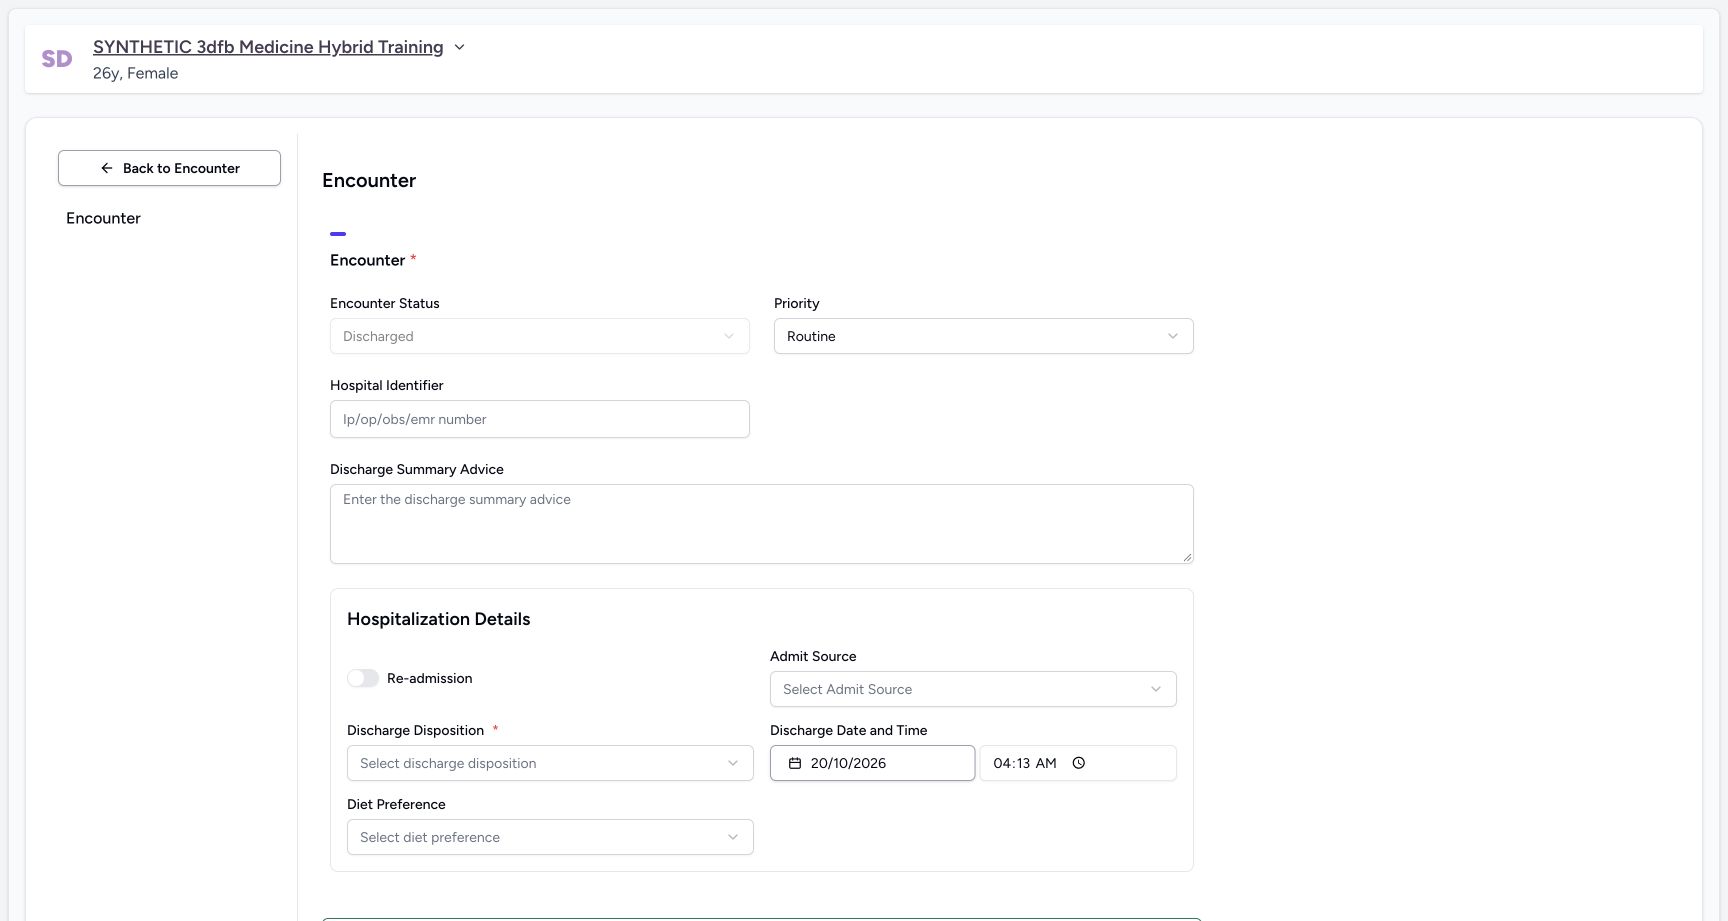Open the Select diet preference dropdown

coord(550,837)
